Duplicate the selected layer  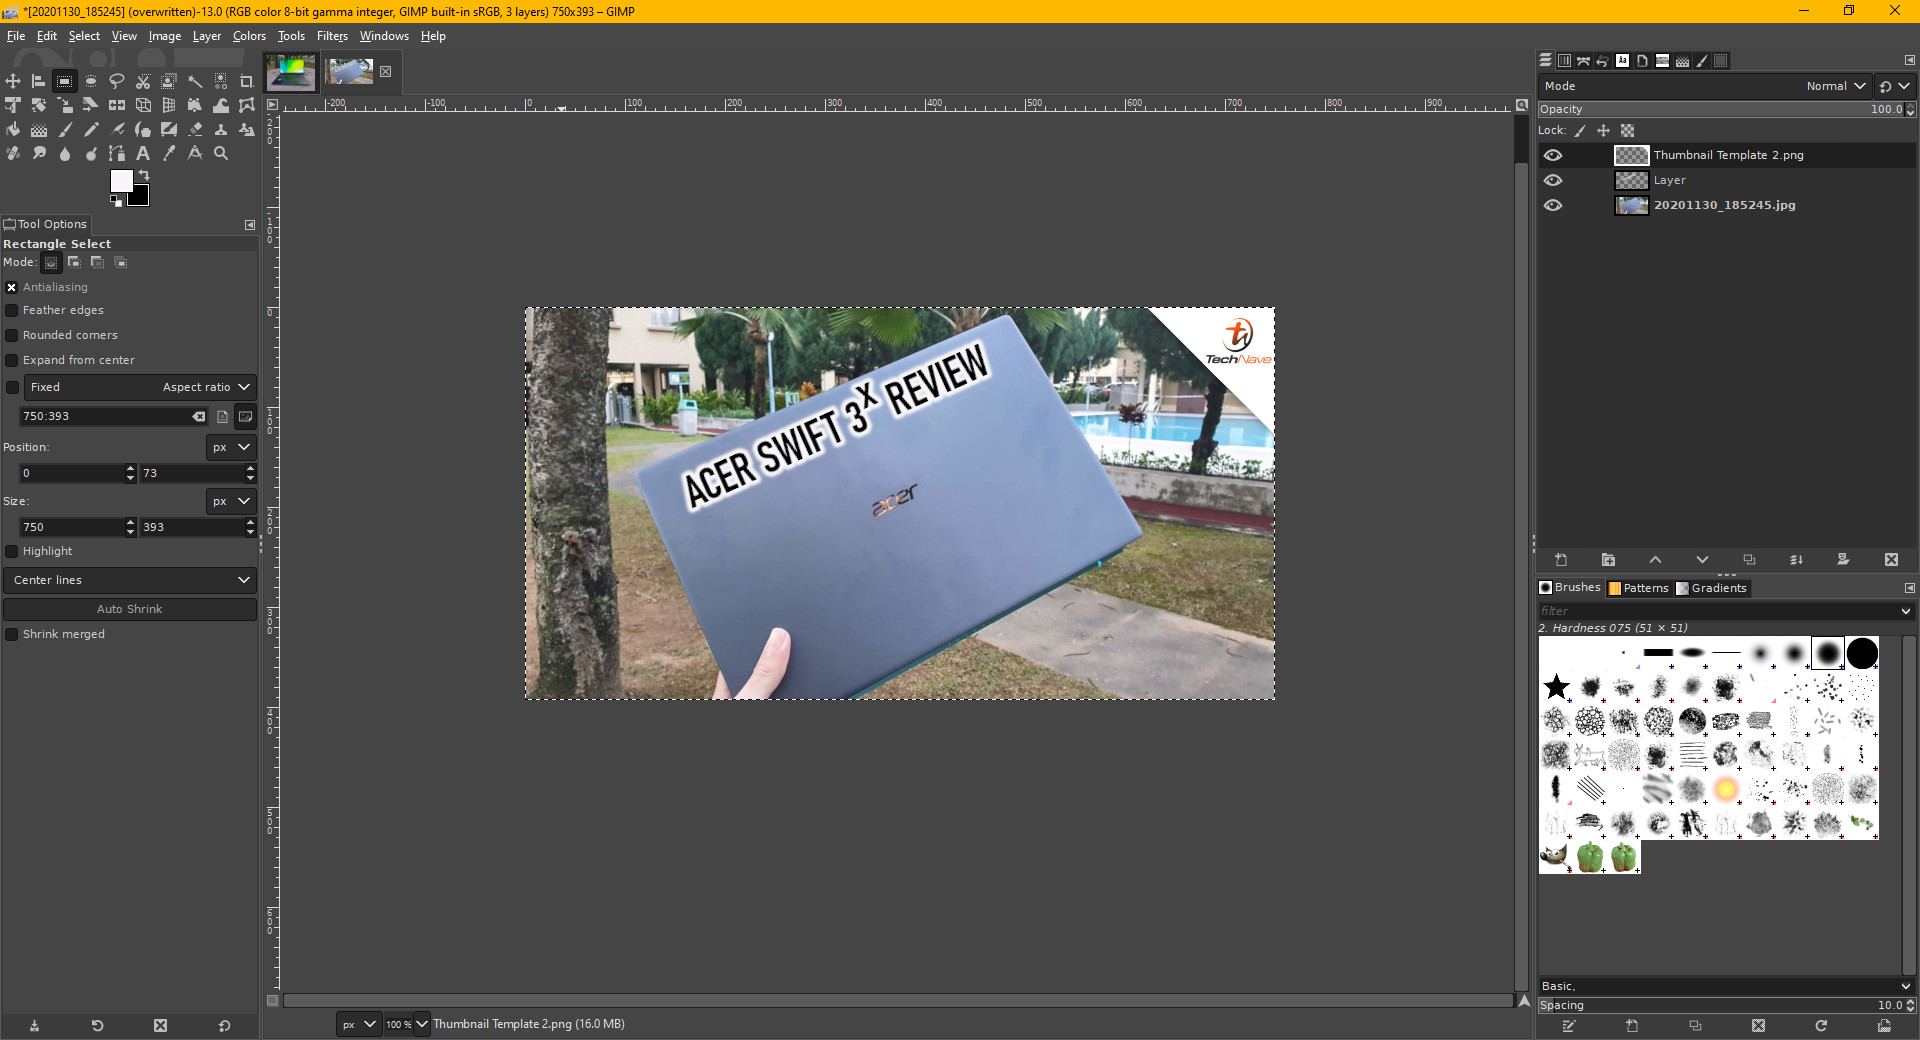tap(1749, 560)
